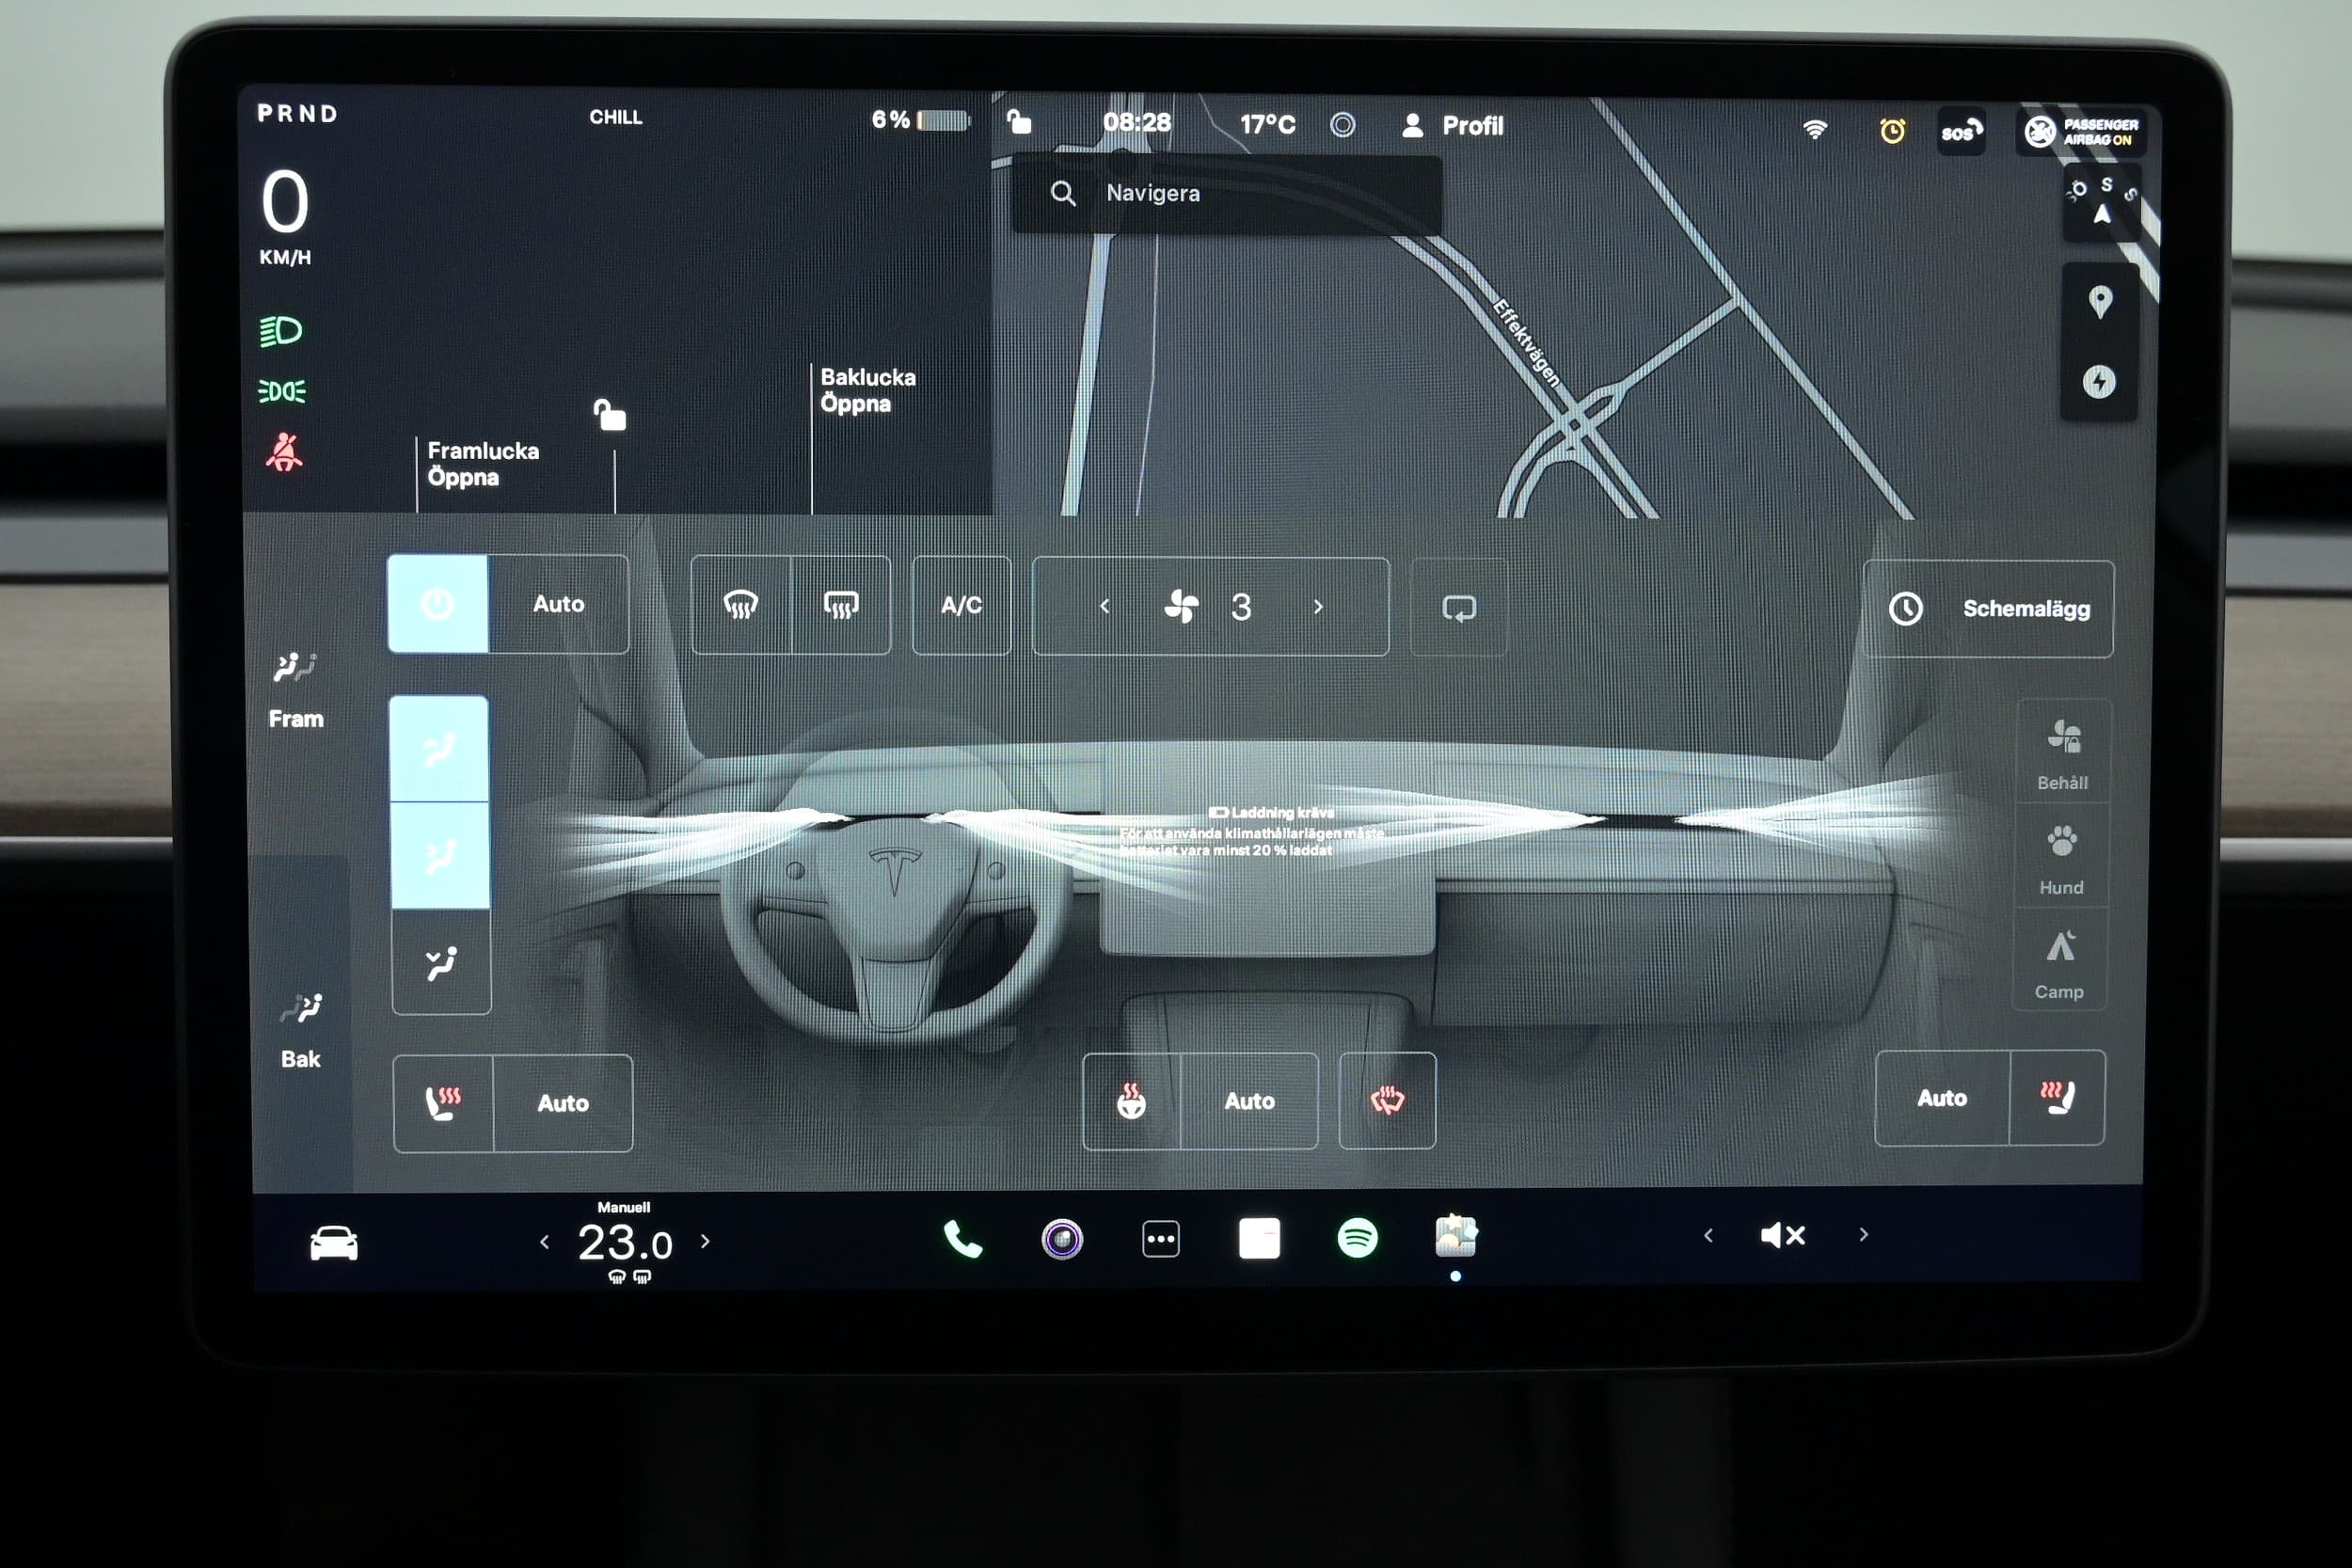Activate the steering wheel heater

1131,1101
